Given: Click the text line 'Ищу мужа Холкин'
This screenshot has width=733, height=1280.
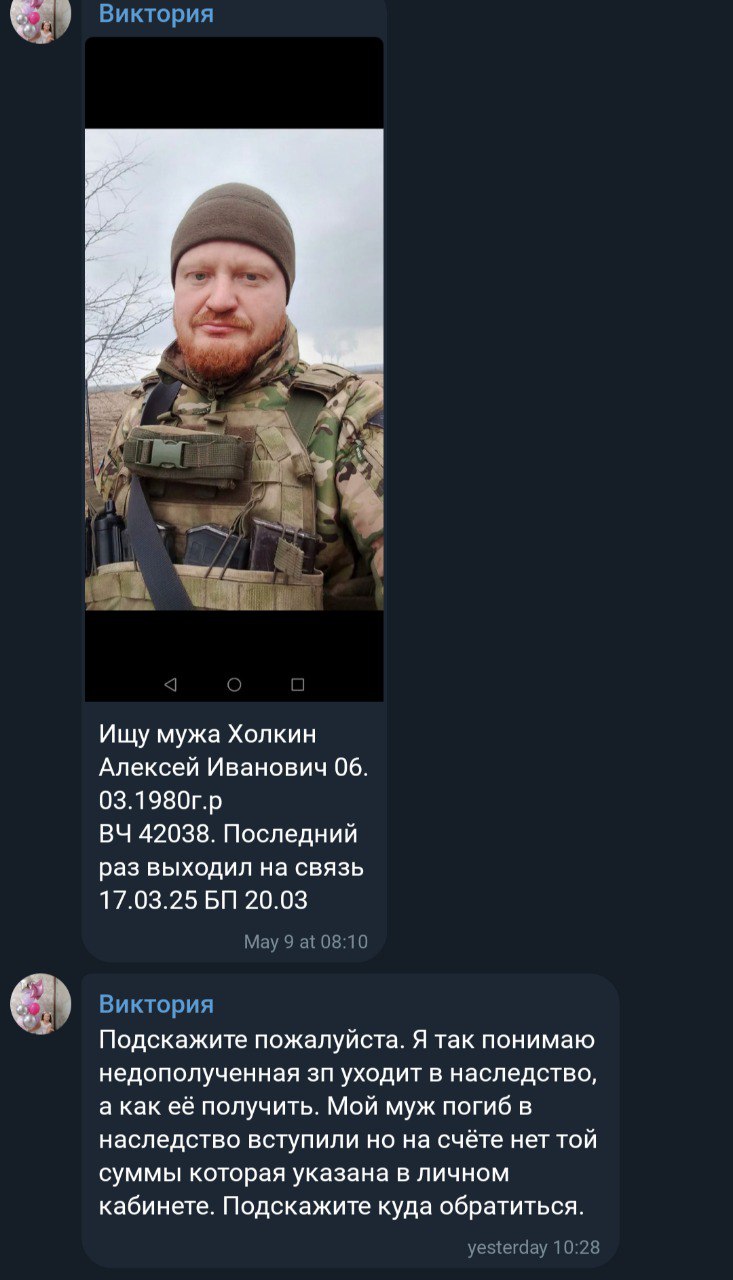Looking at the screenshot, I should [x=208, y=734].
